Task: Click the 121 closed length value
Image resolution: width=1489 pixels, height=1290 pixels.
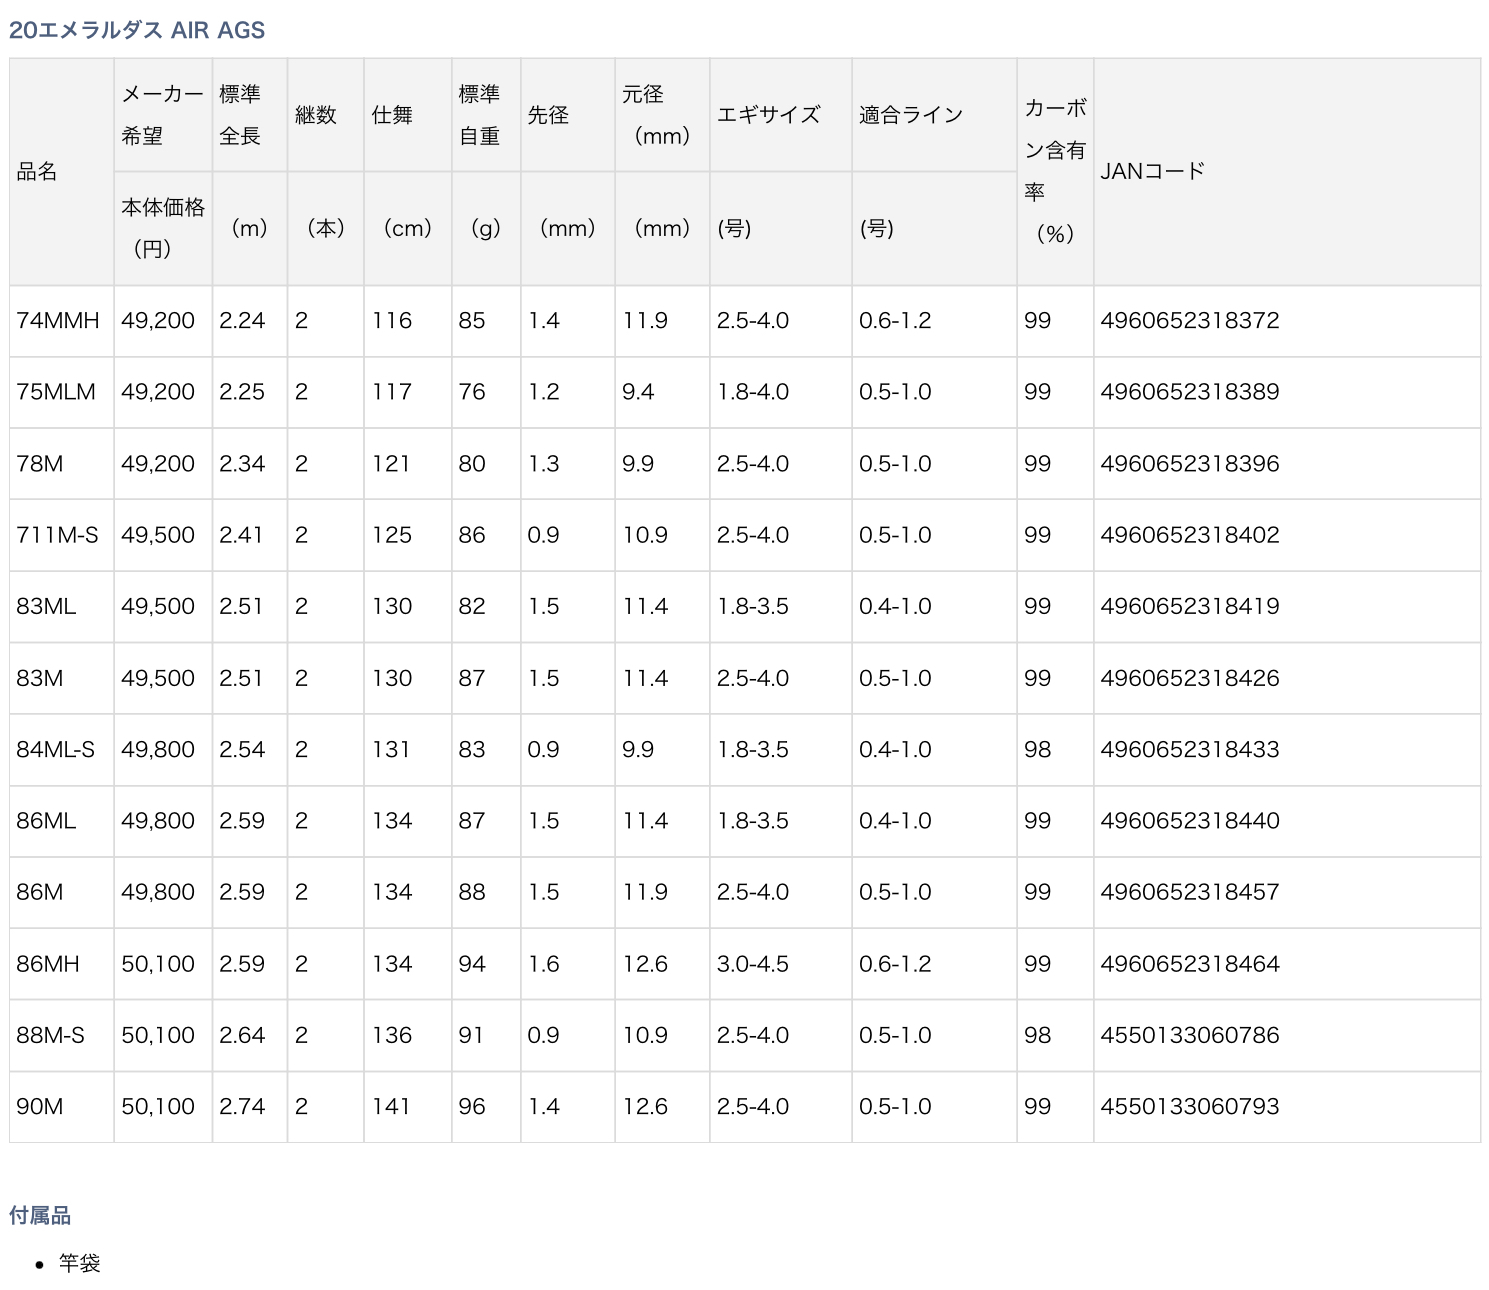Action: coord(392,464)
